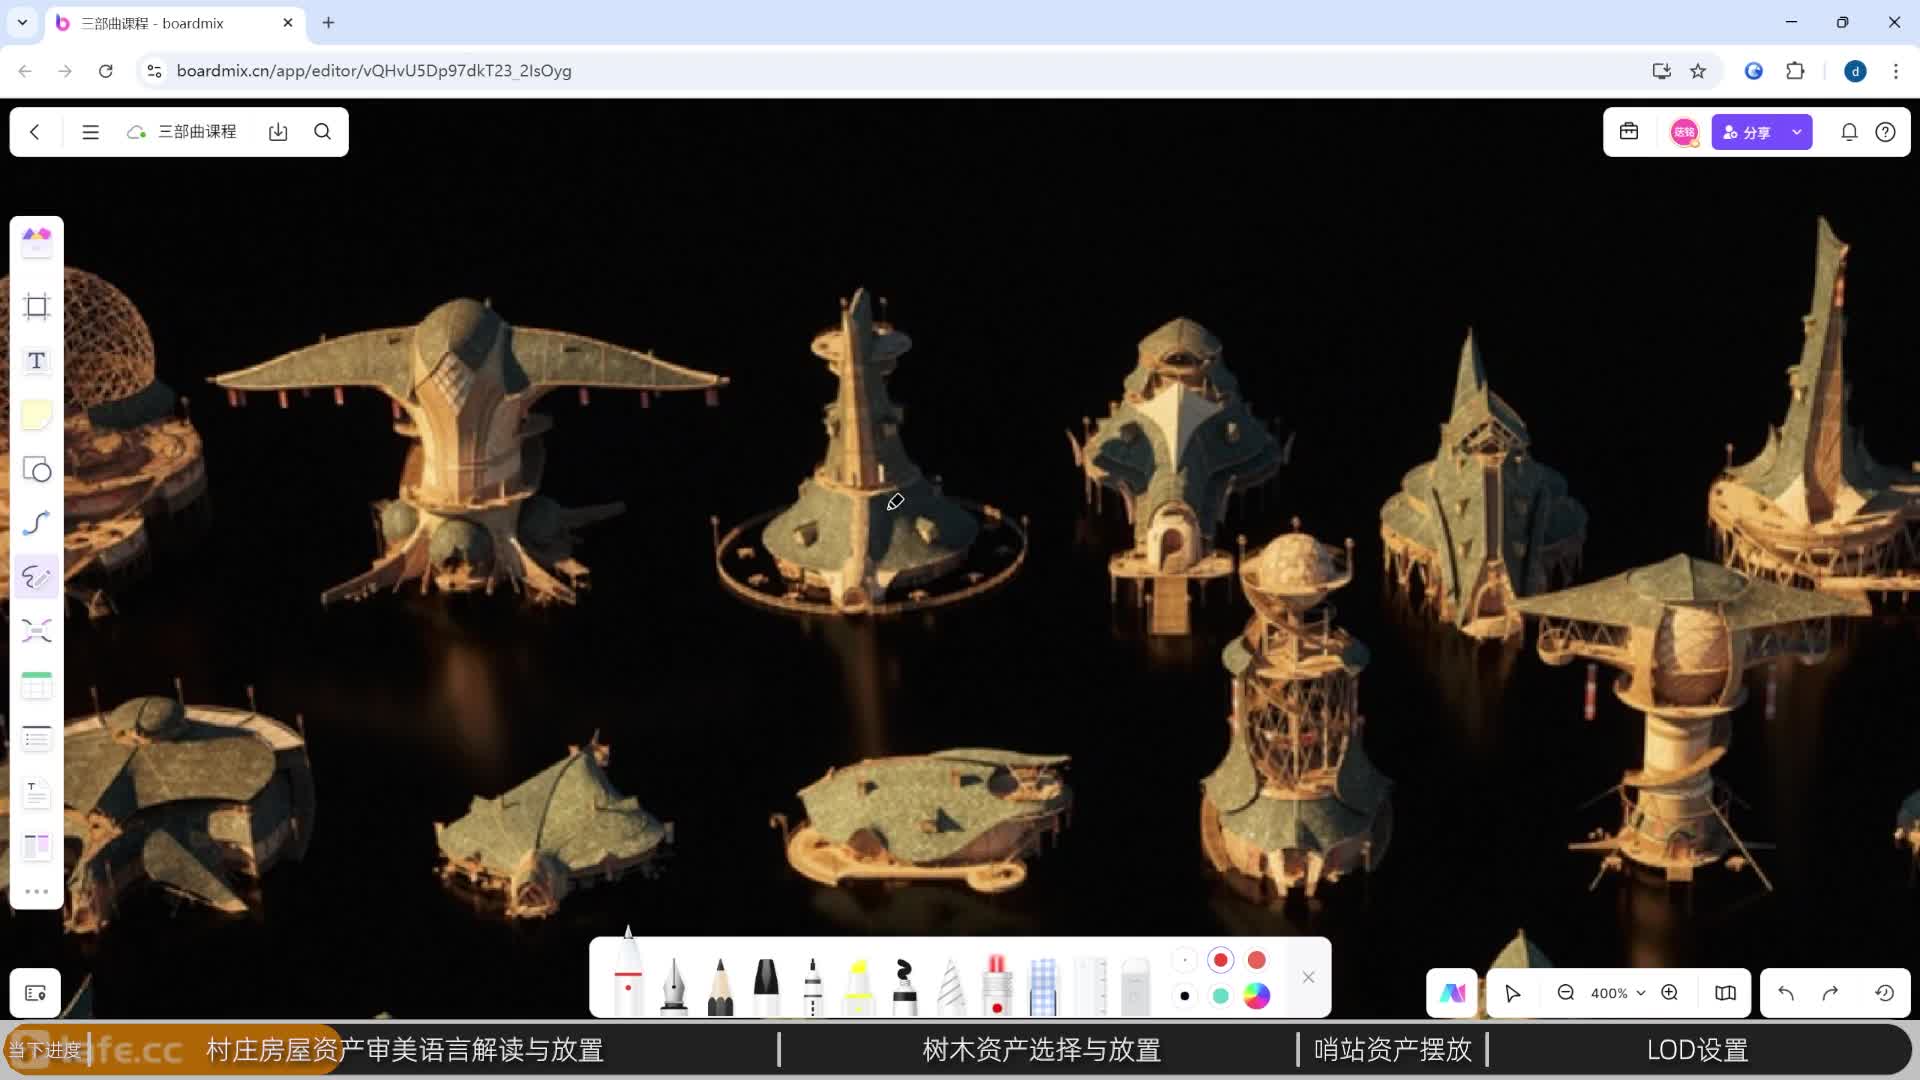Screen dimensions: 1920x1080
Task: Open the slides panel at bottom left
Action: click(x=36, y=993)
